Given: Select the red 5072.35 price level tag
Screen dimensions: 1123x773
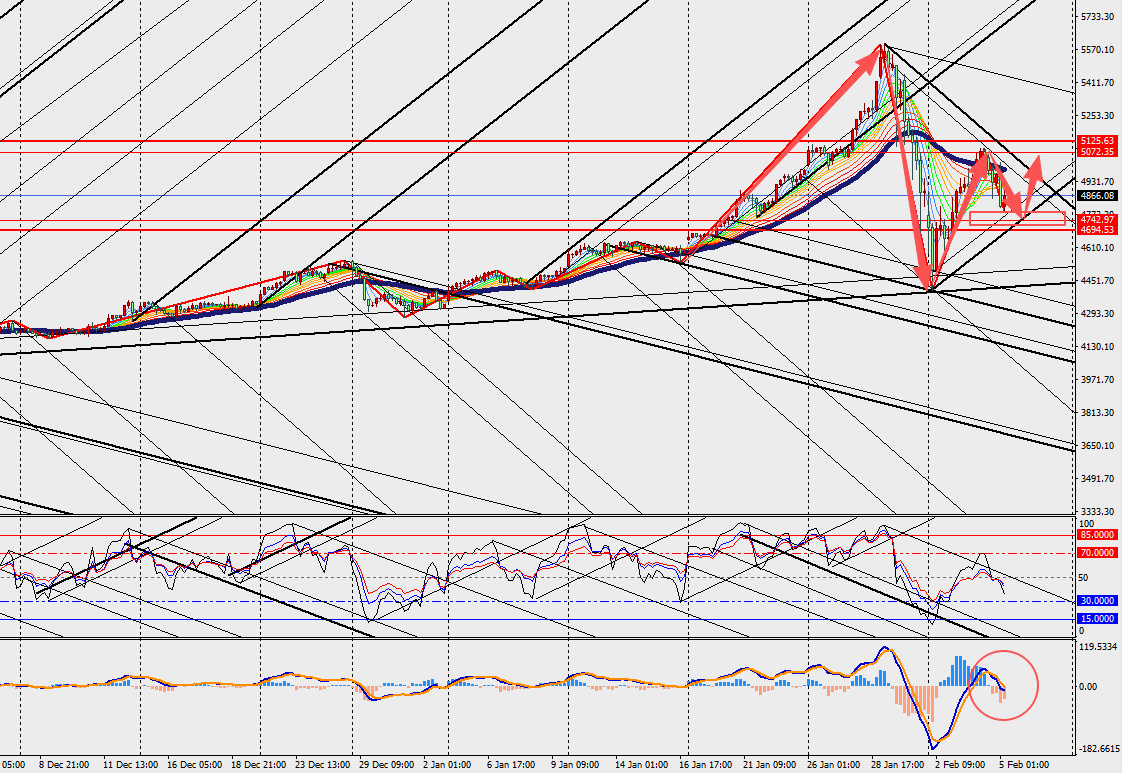Looking at the screenshot, I should (1097, 152).
